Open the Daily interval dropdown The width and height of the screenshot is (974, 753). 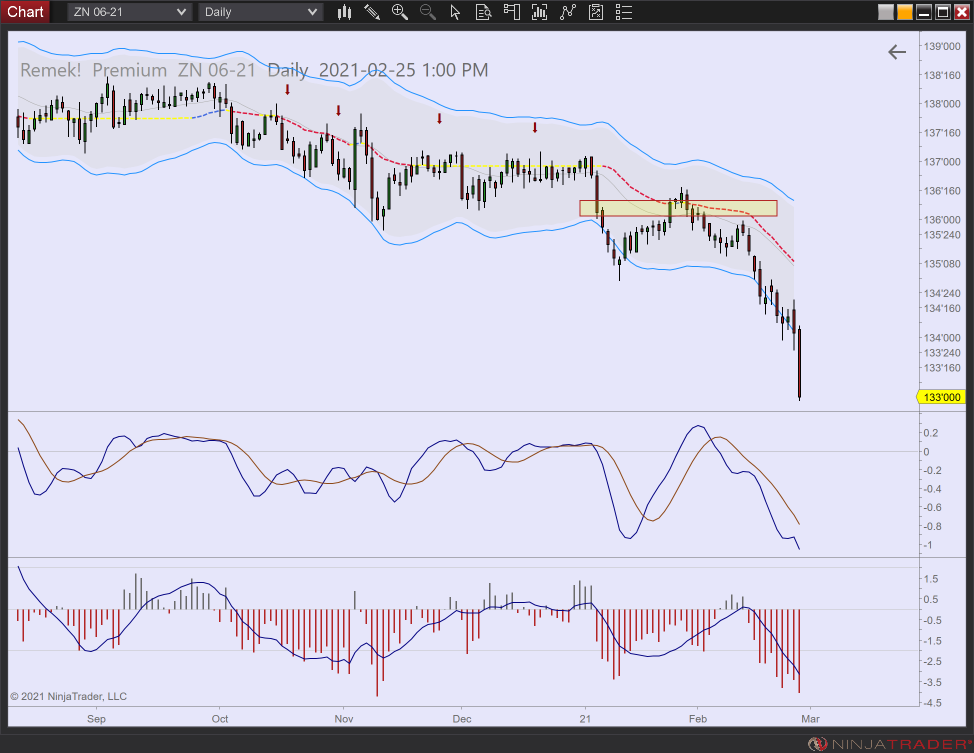pos(261,12)
